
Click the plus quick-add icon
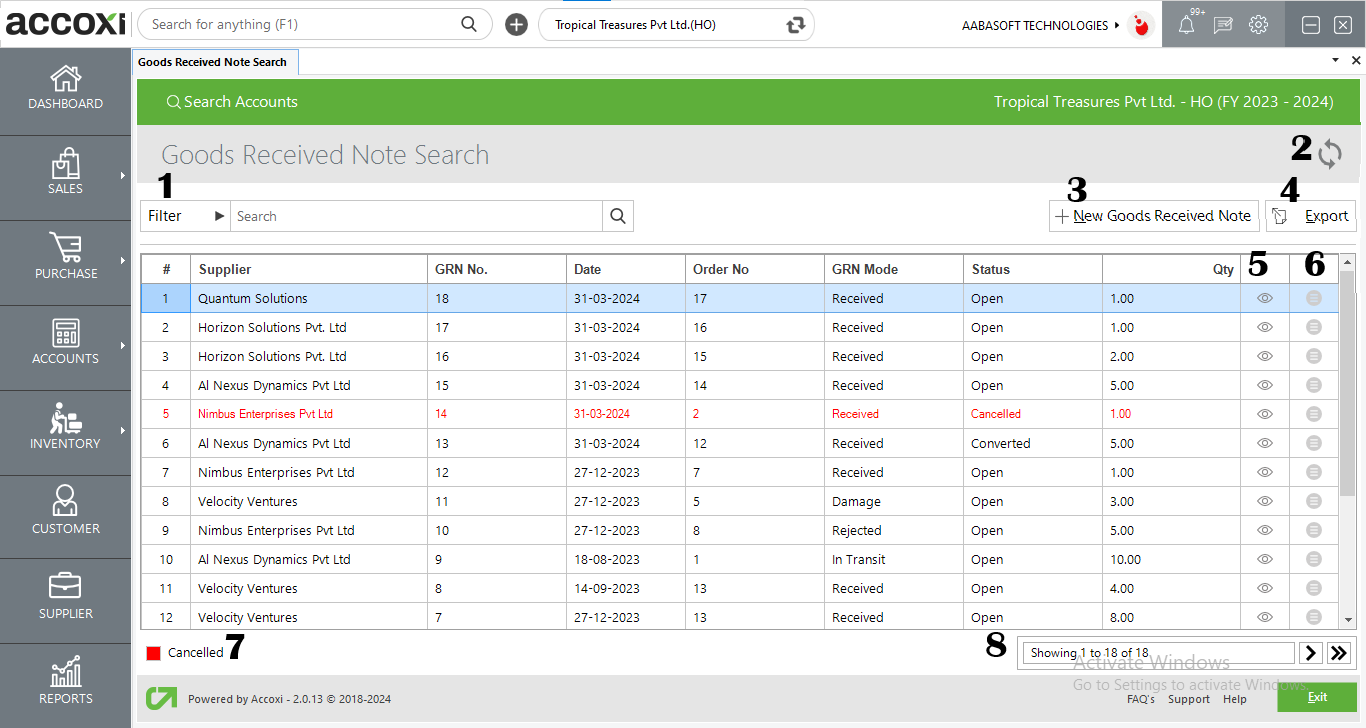pyautogui.click(x=516, y=25)
